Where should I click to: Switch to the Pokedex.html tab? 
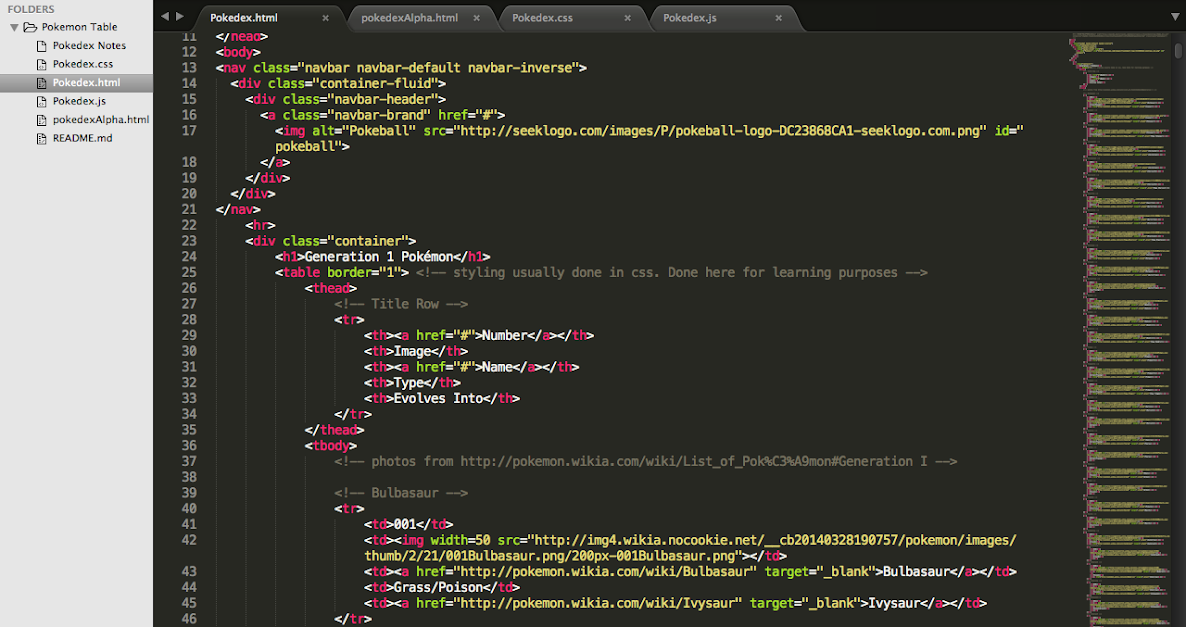(x=269, y=17)
